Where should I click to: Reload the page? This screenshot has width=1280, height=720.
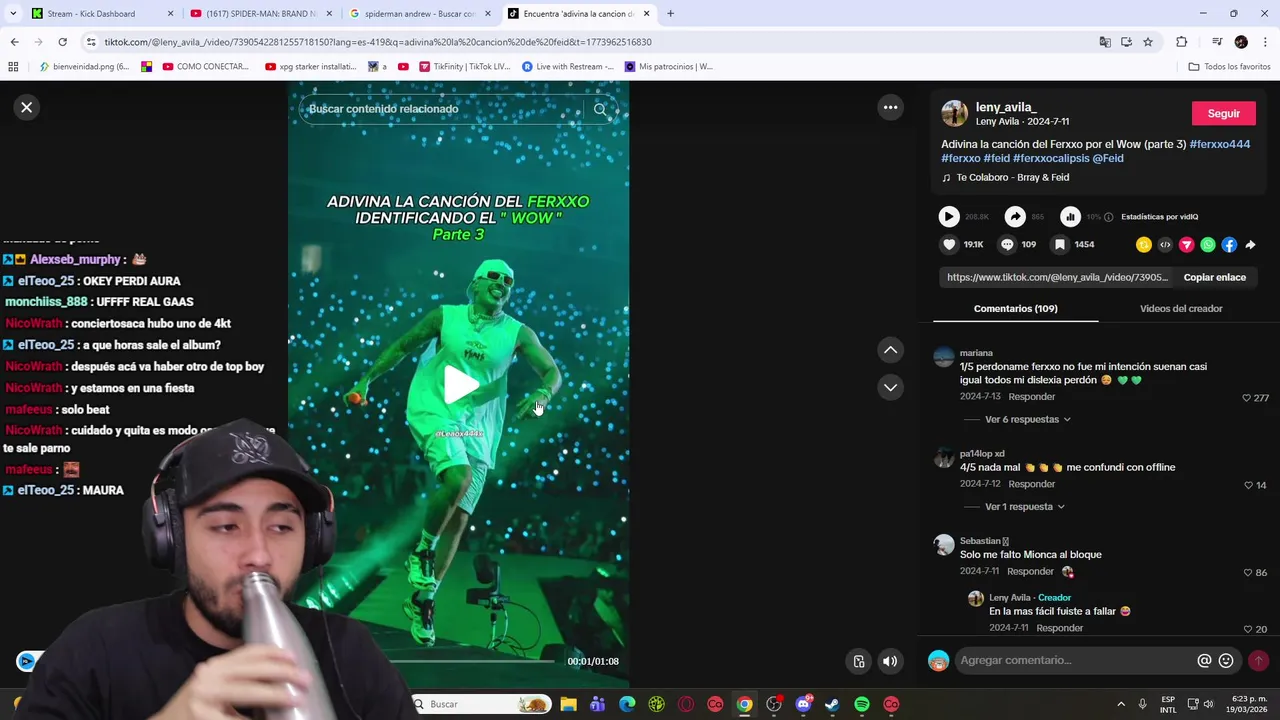click(x=62, y=42)
